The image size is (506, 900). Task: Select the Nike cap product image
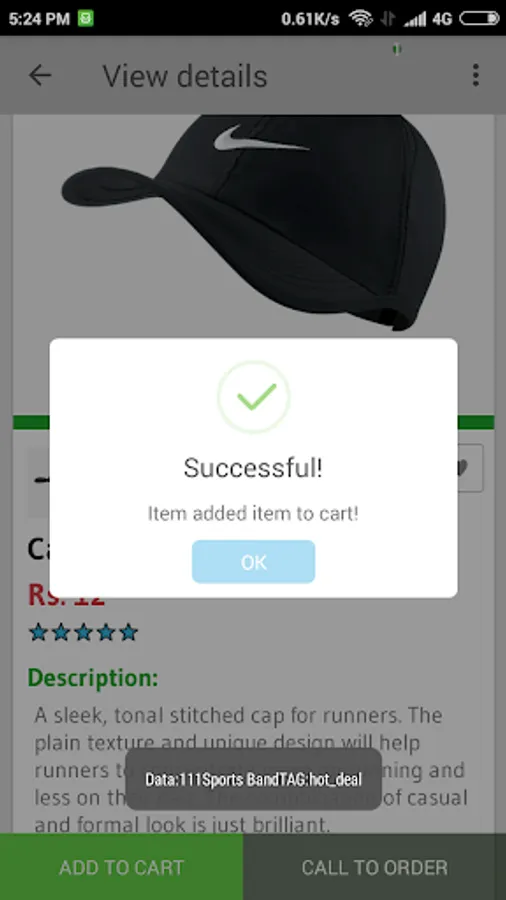[254, 223]
